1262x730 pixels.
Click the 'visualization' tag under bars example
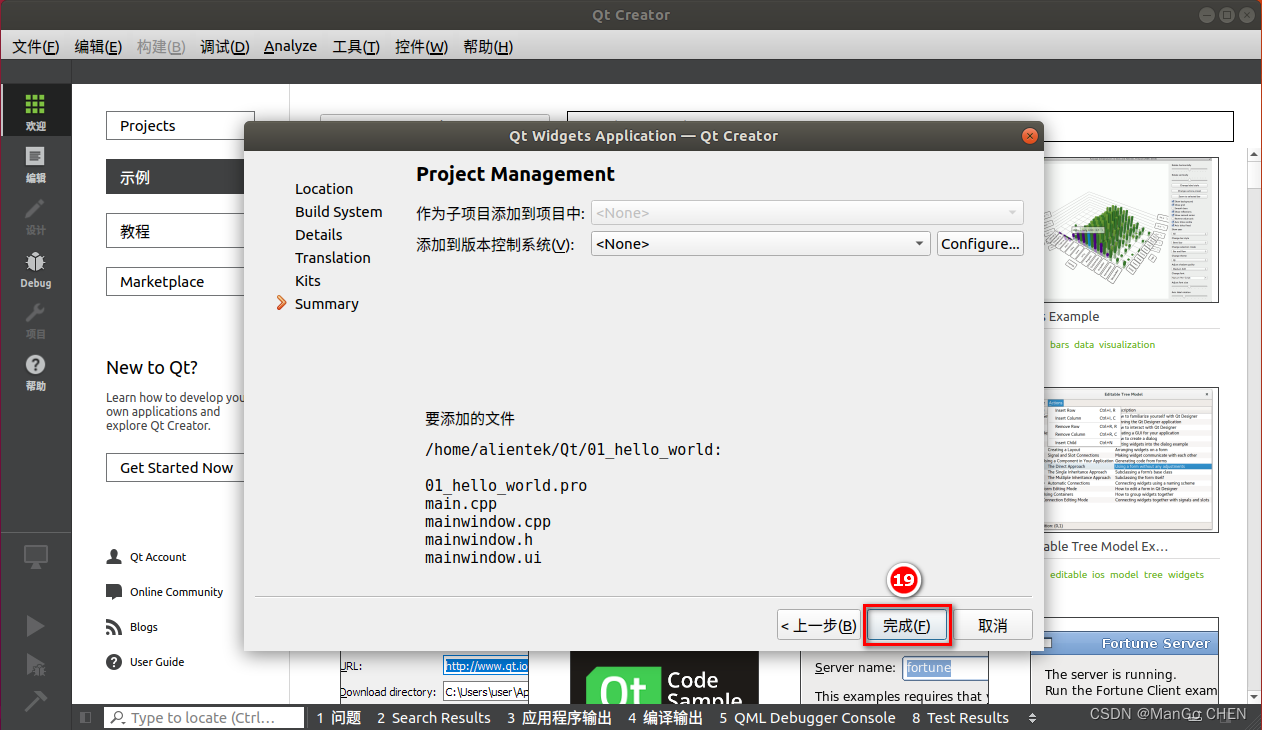click(1127, 344)
